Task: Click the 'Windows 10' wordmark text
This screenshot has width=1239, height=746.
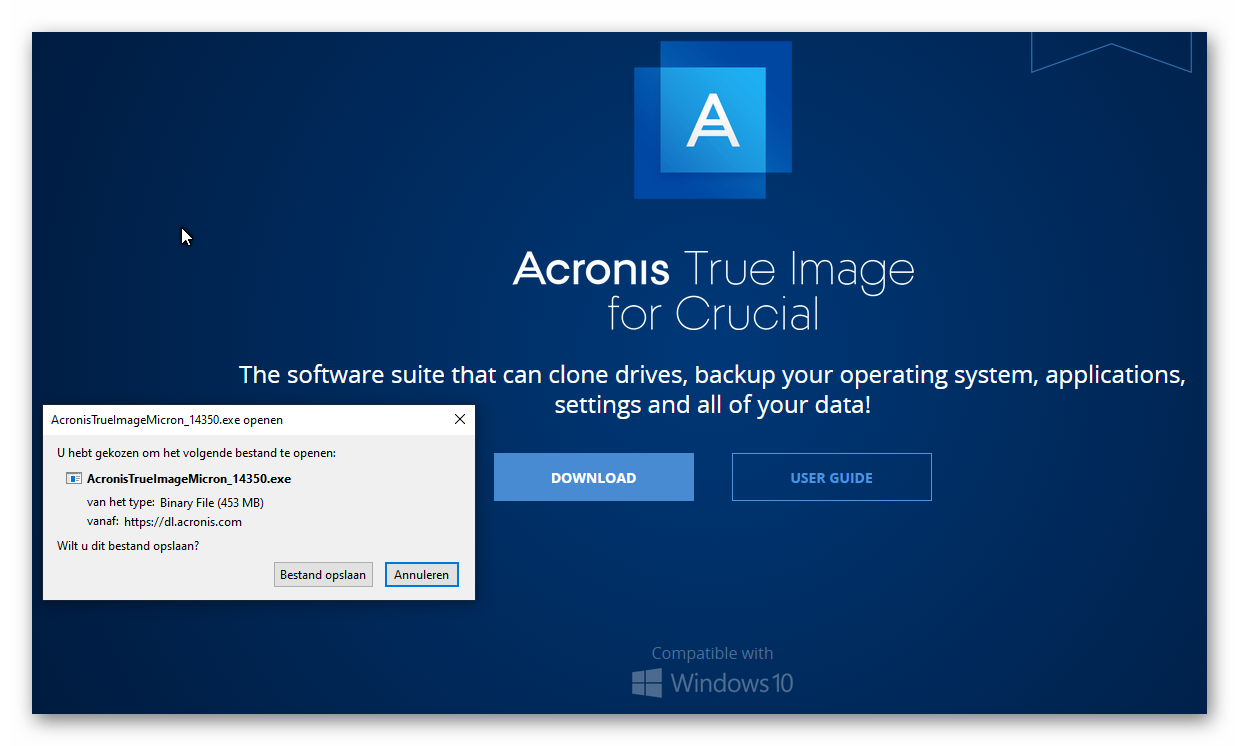Action: [x=731, y=683]
